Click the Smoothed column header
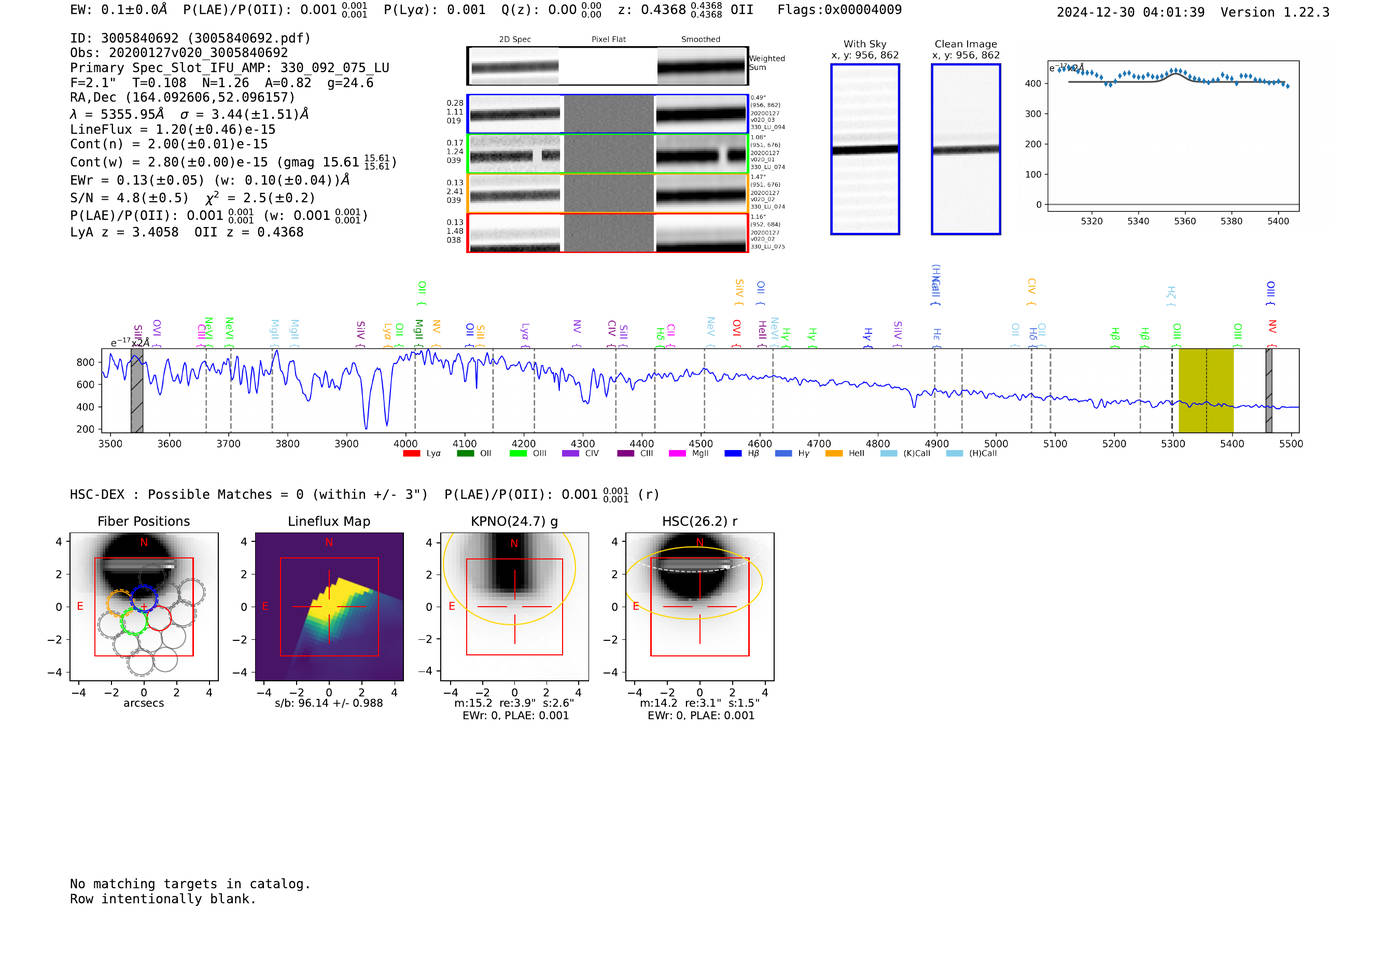 pos(701,39)
